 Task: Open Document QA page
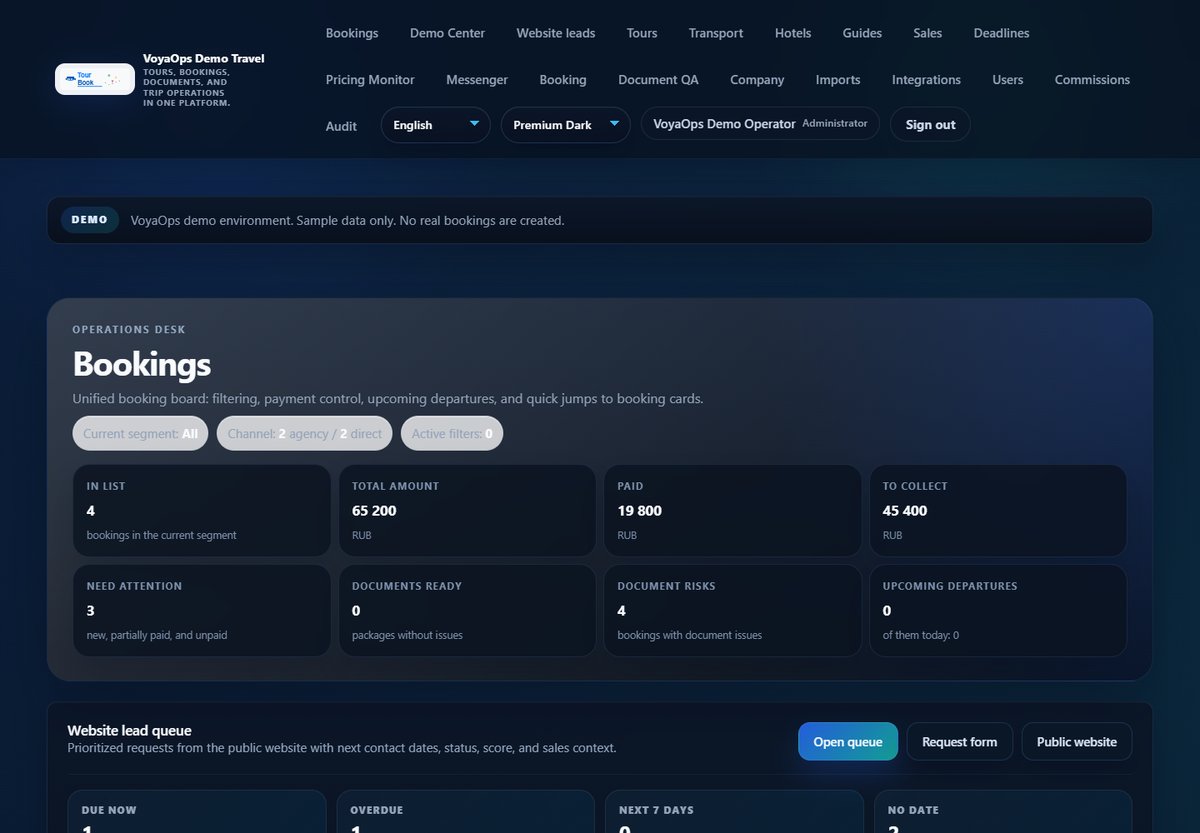tap(658, 80)
